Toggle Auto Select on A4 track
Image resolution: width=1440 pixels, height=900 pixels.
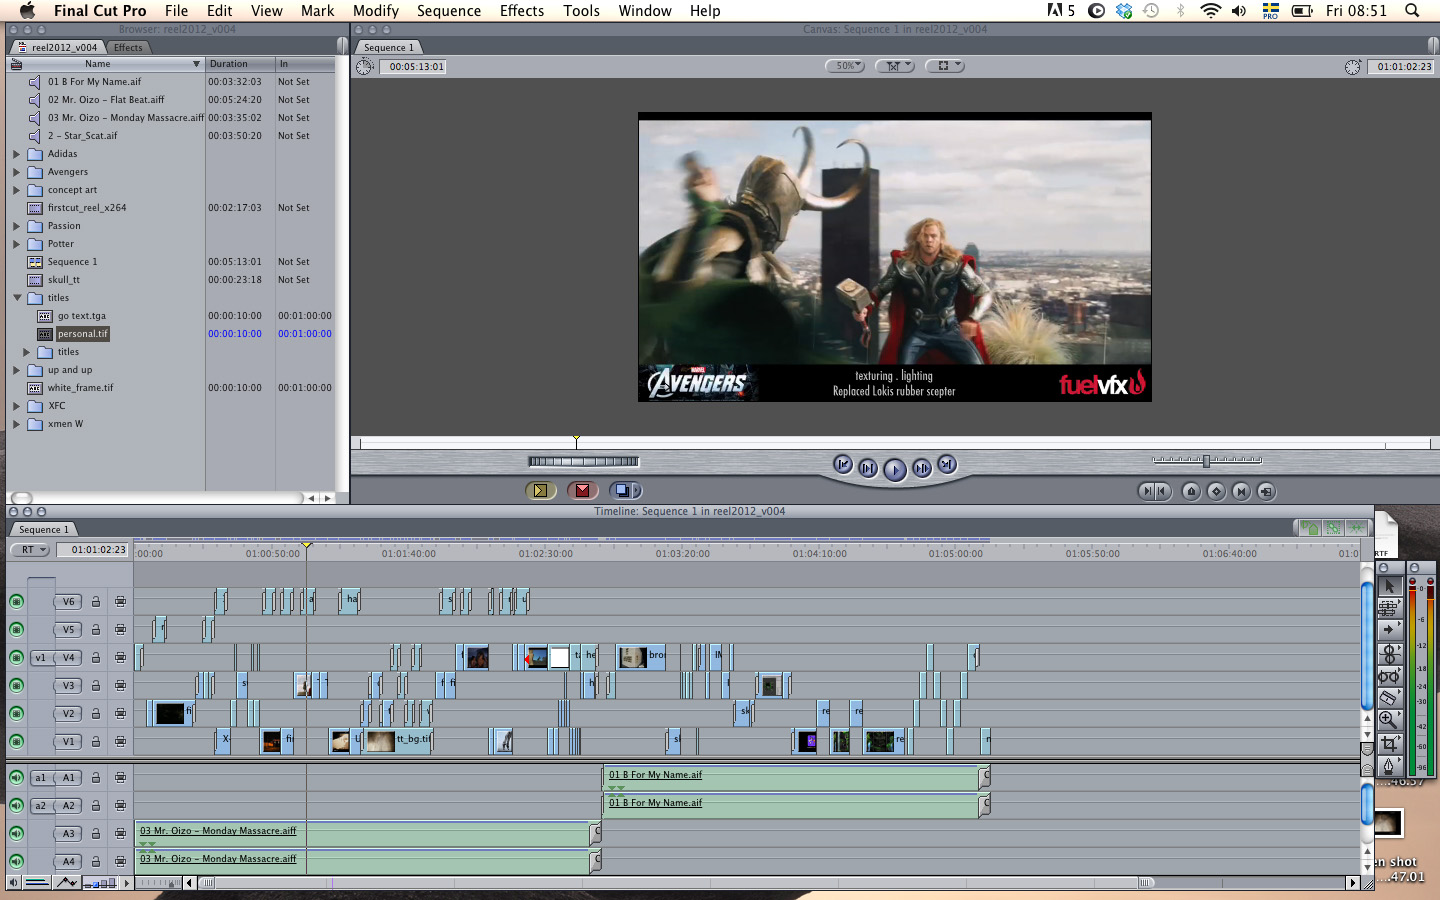pyautogui.click(x=120, y=861)
